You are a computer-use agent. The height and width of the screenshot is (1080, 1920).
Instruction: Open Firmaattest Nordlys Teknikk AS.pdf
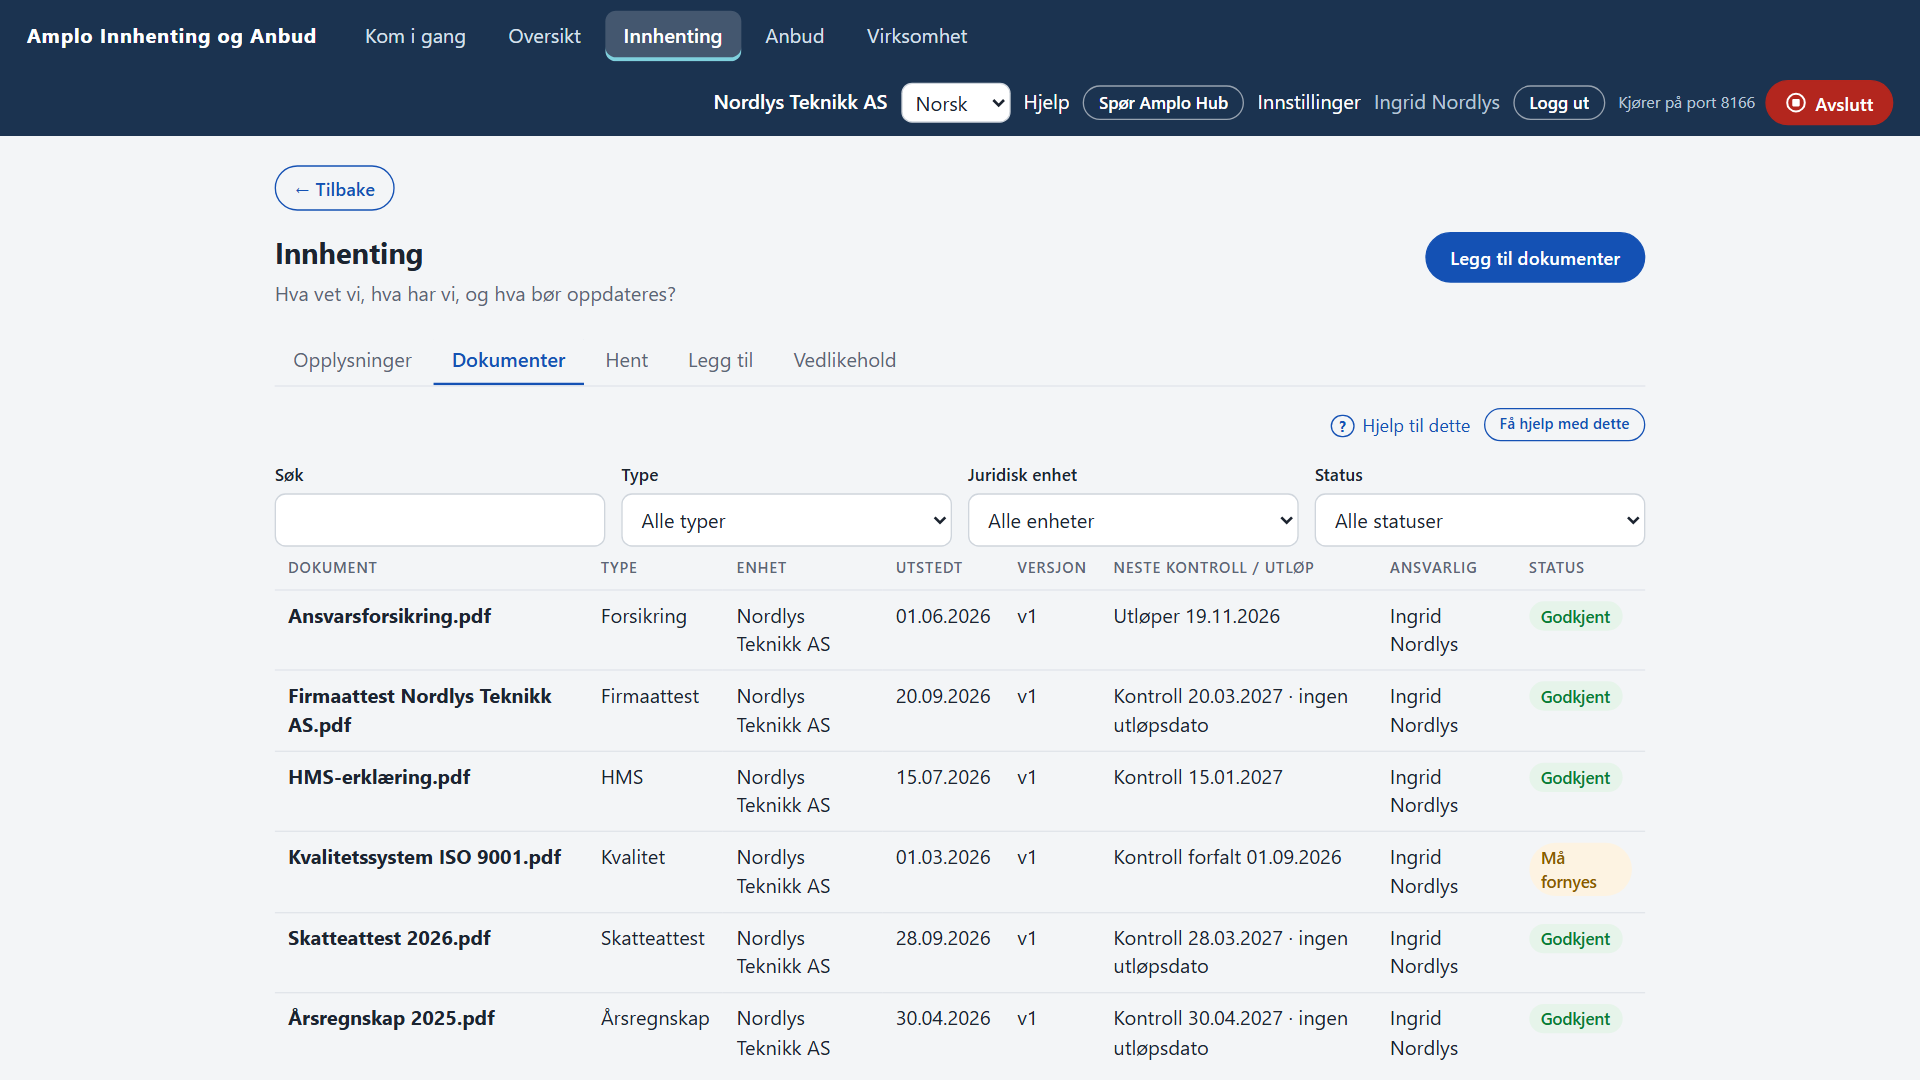(419, 710)
